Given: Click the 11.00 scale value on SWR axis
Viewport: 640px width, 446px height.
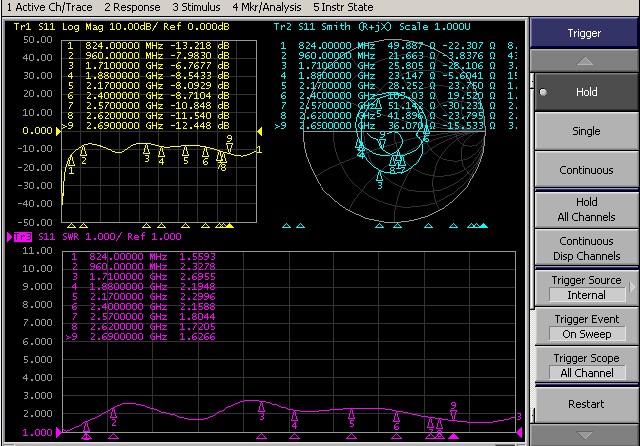Looking at the screenshot, I should pos(38,251).
